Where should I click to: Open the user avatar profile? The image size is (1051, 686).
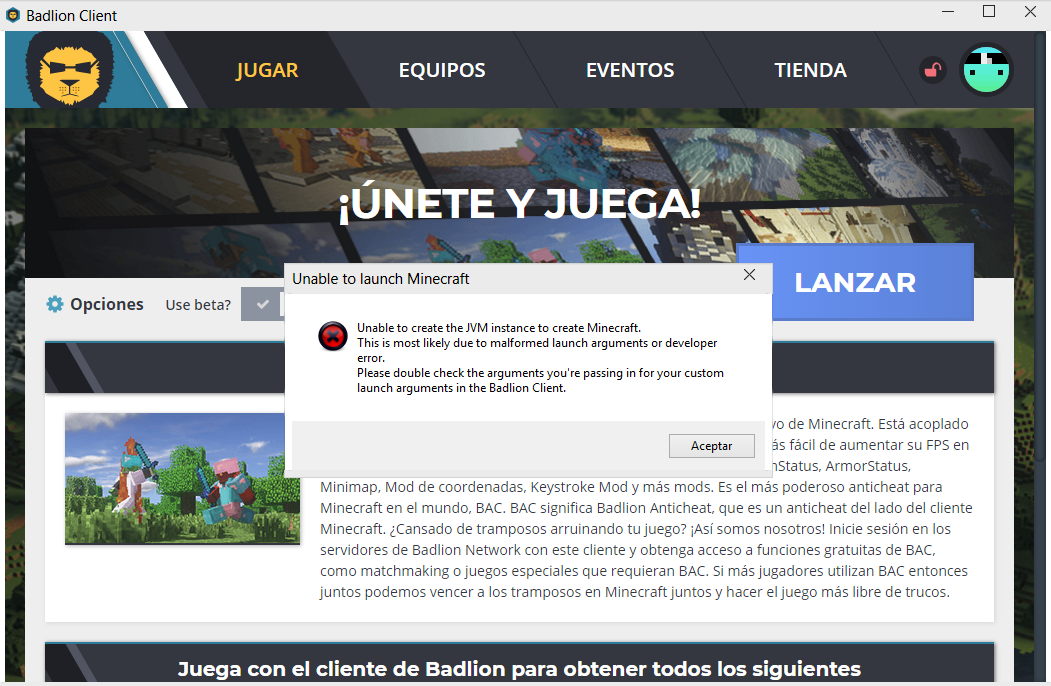(986, 70)
